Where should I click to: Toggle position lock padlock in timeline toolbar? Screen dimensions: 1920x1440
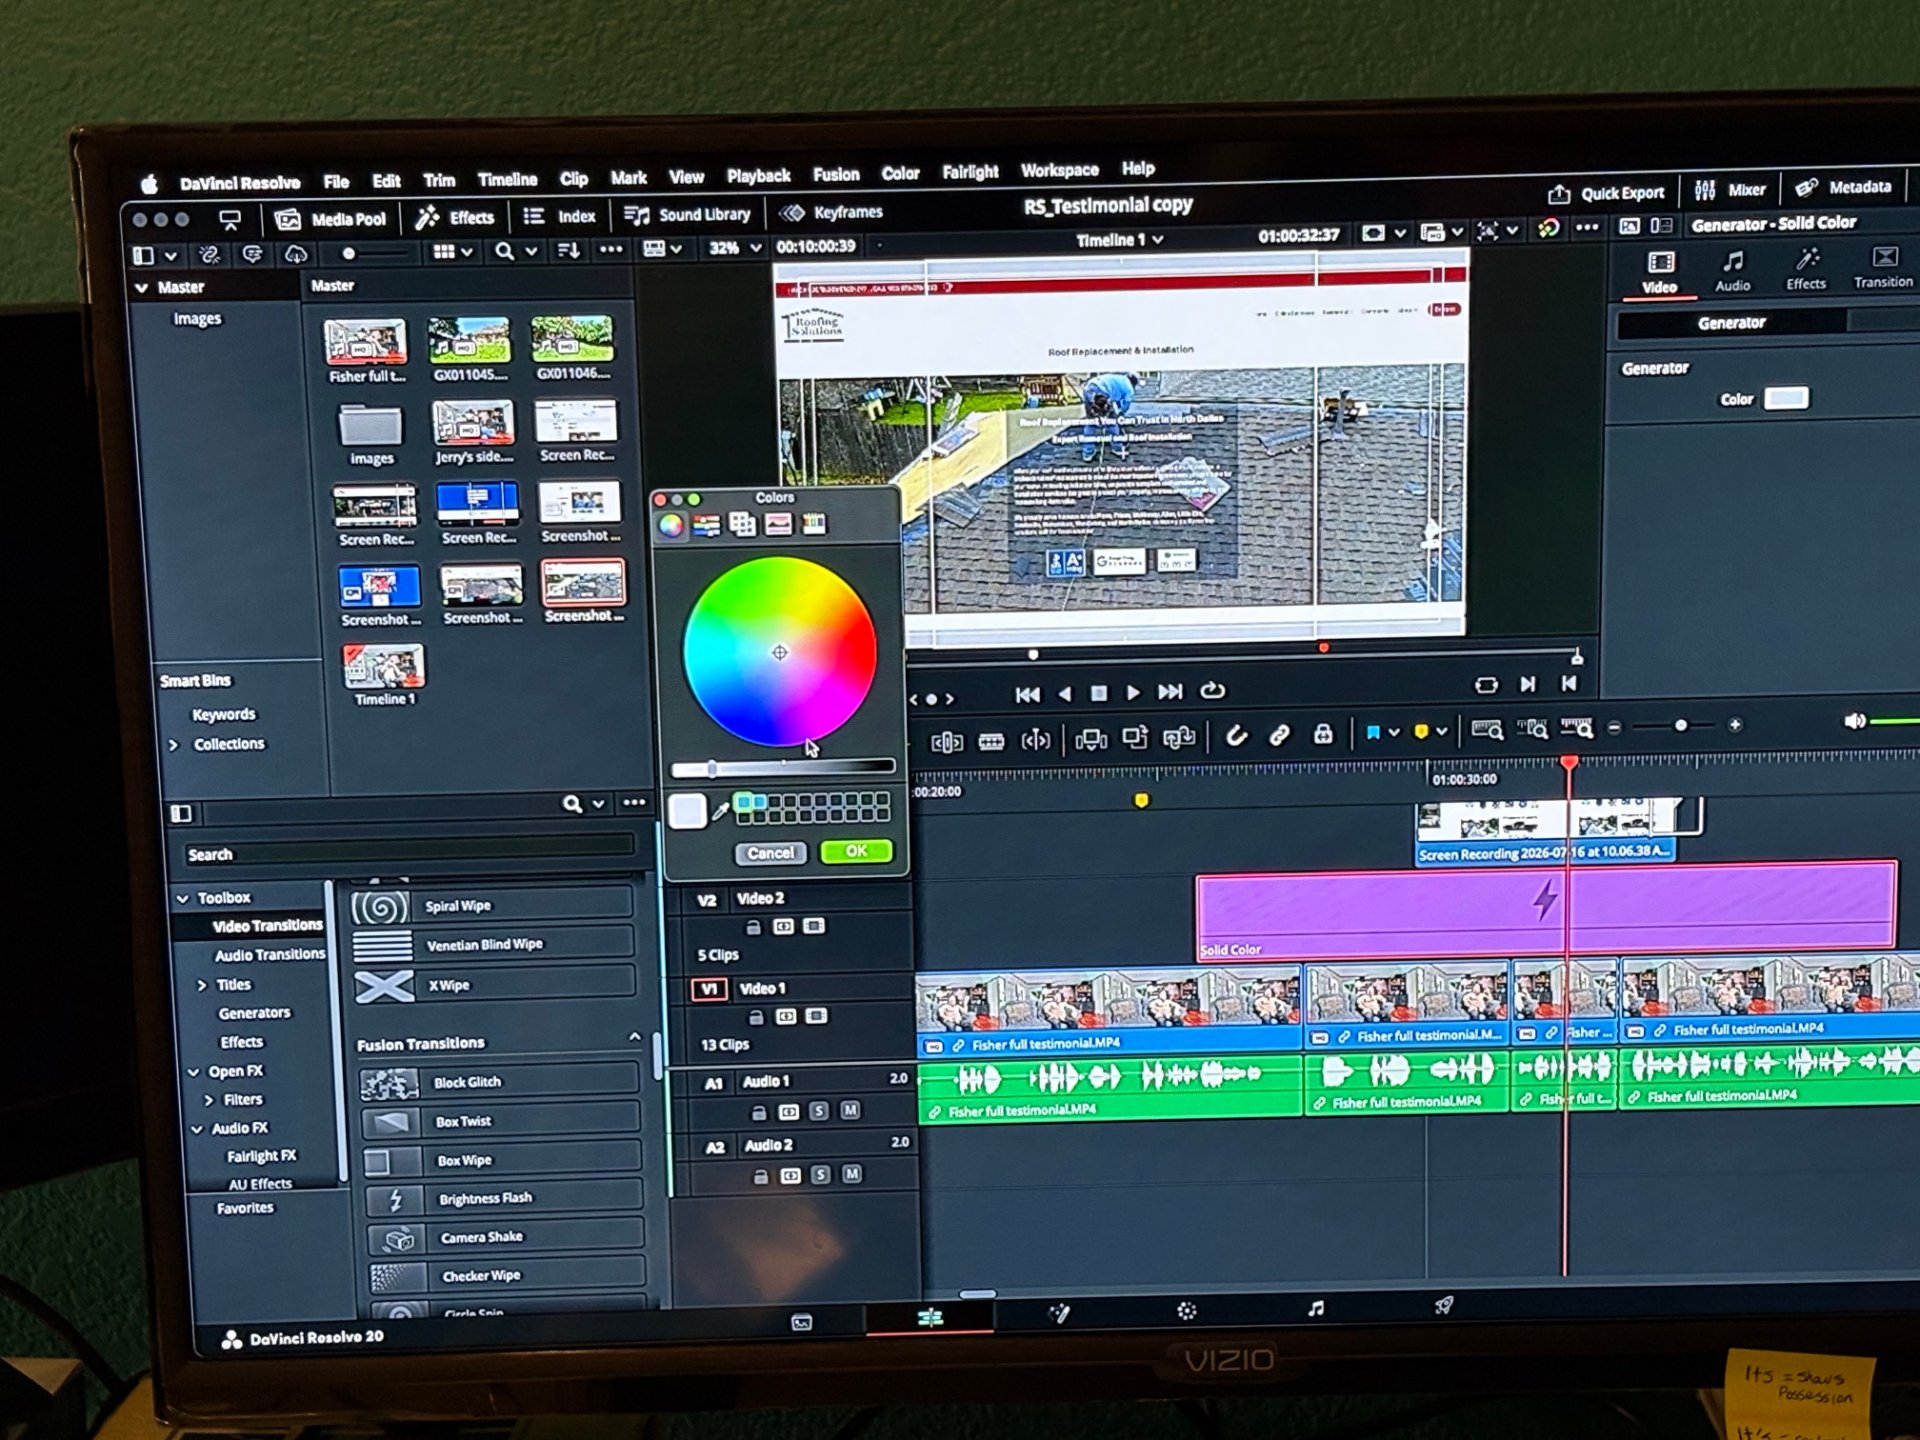click(x=1323, y=735)
